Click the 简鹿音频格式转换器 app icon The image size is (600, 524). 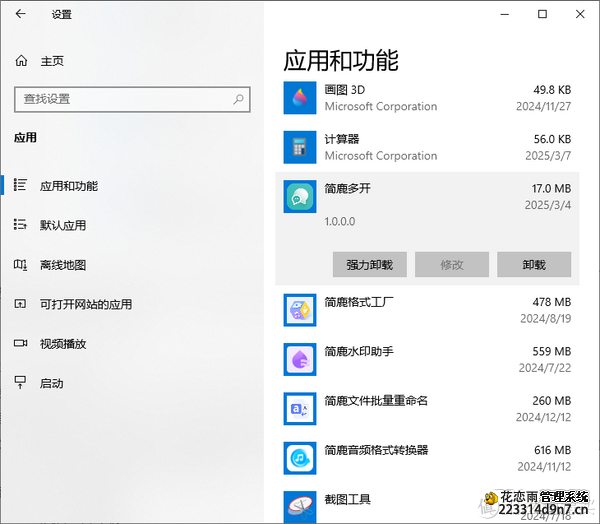pos(300,458)
